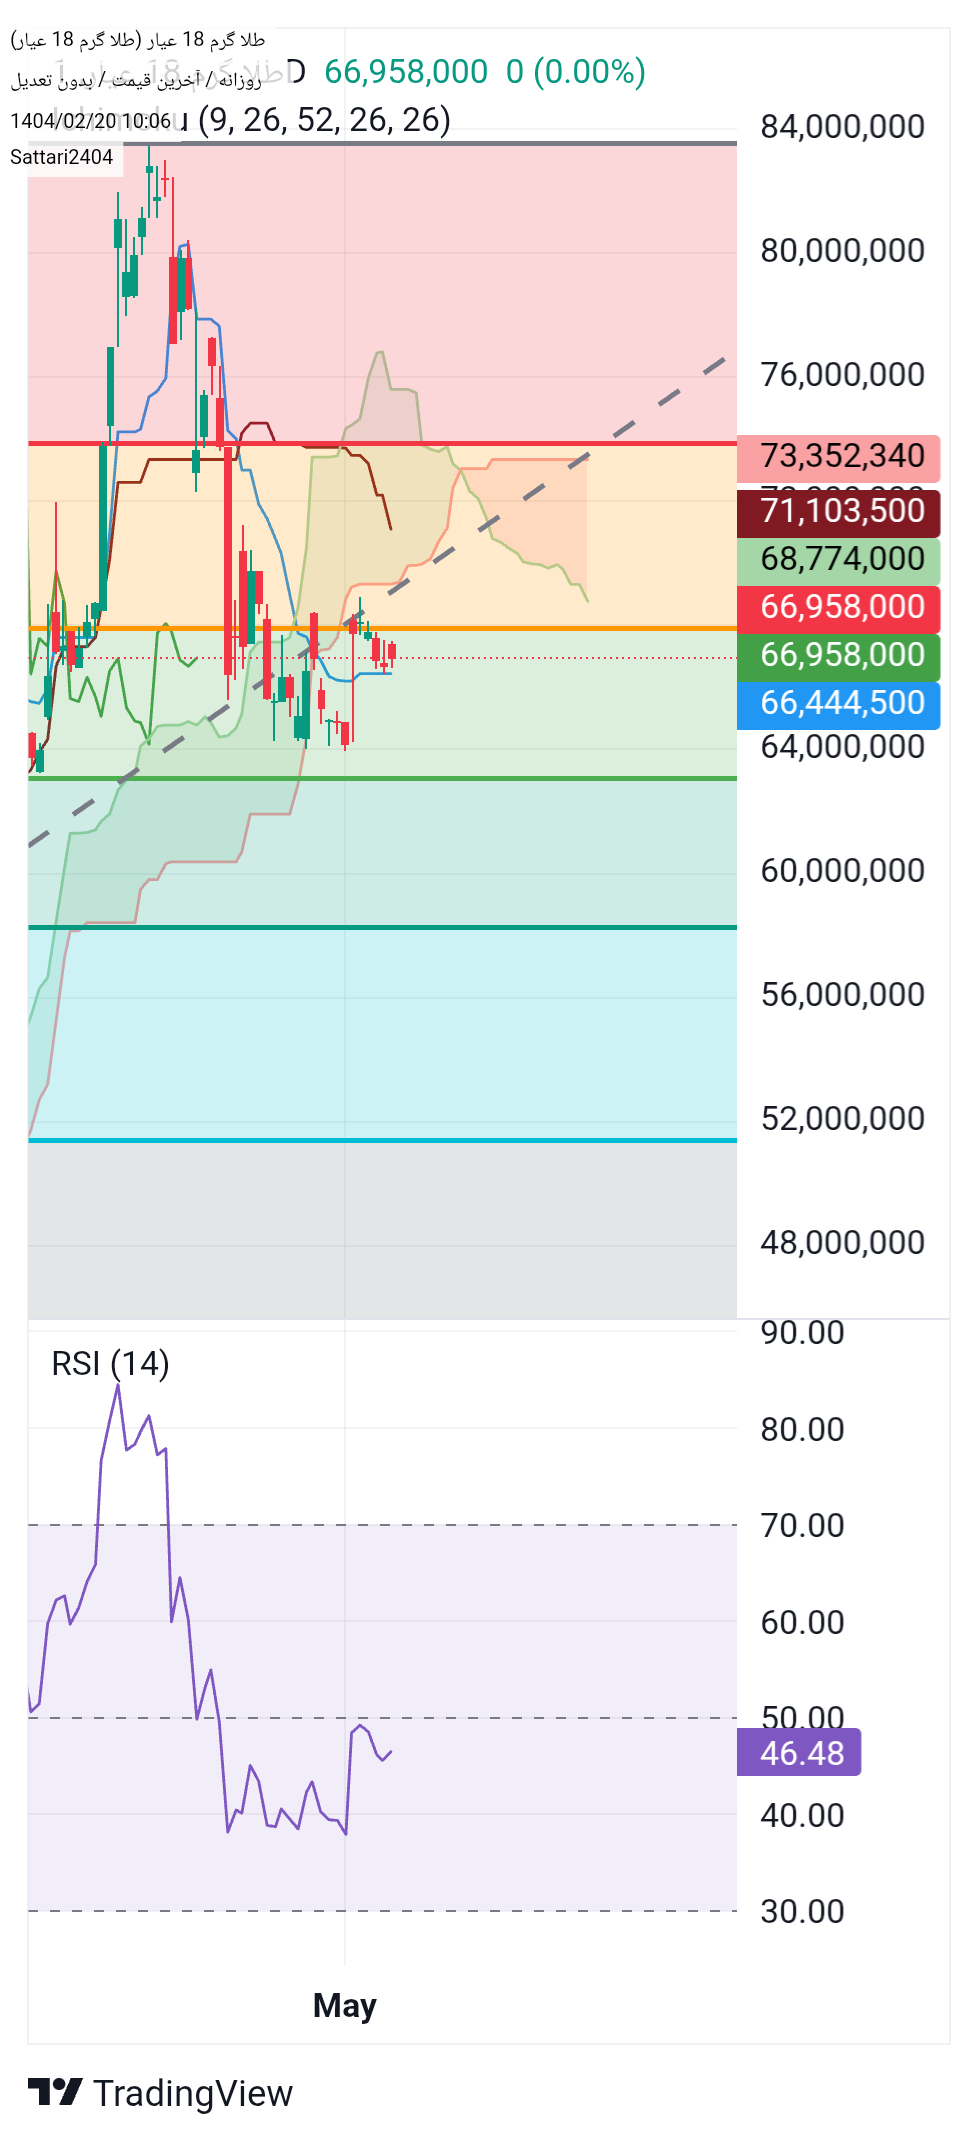Select the Ichimoku parameters (9, 26, 52, 26, 26)
Screen dimensions: 978x2142
(324, 120)
